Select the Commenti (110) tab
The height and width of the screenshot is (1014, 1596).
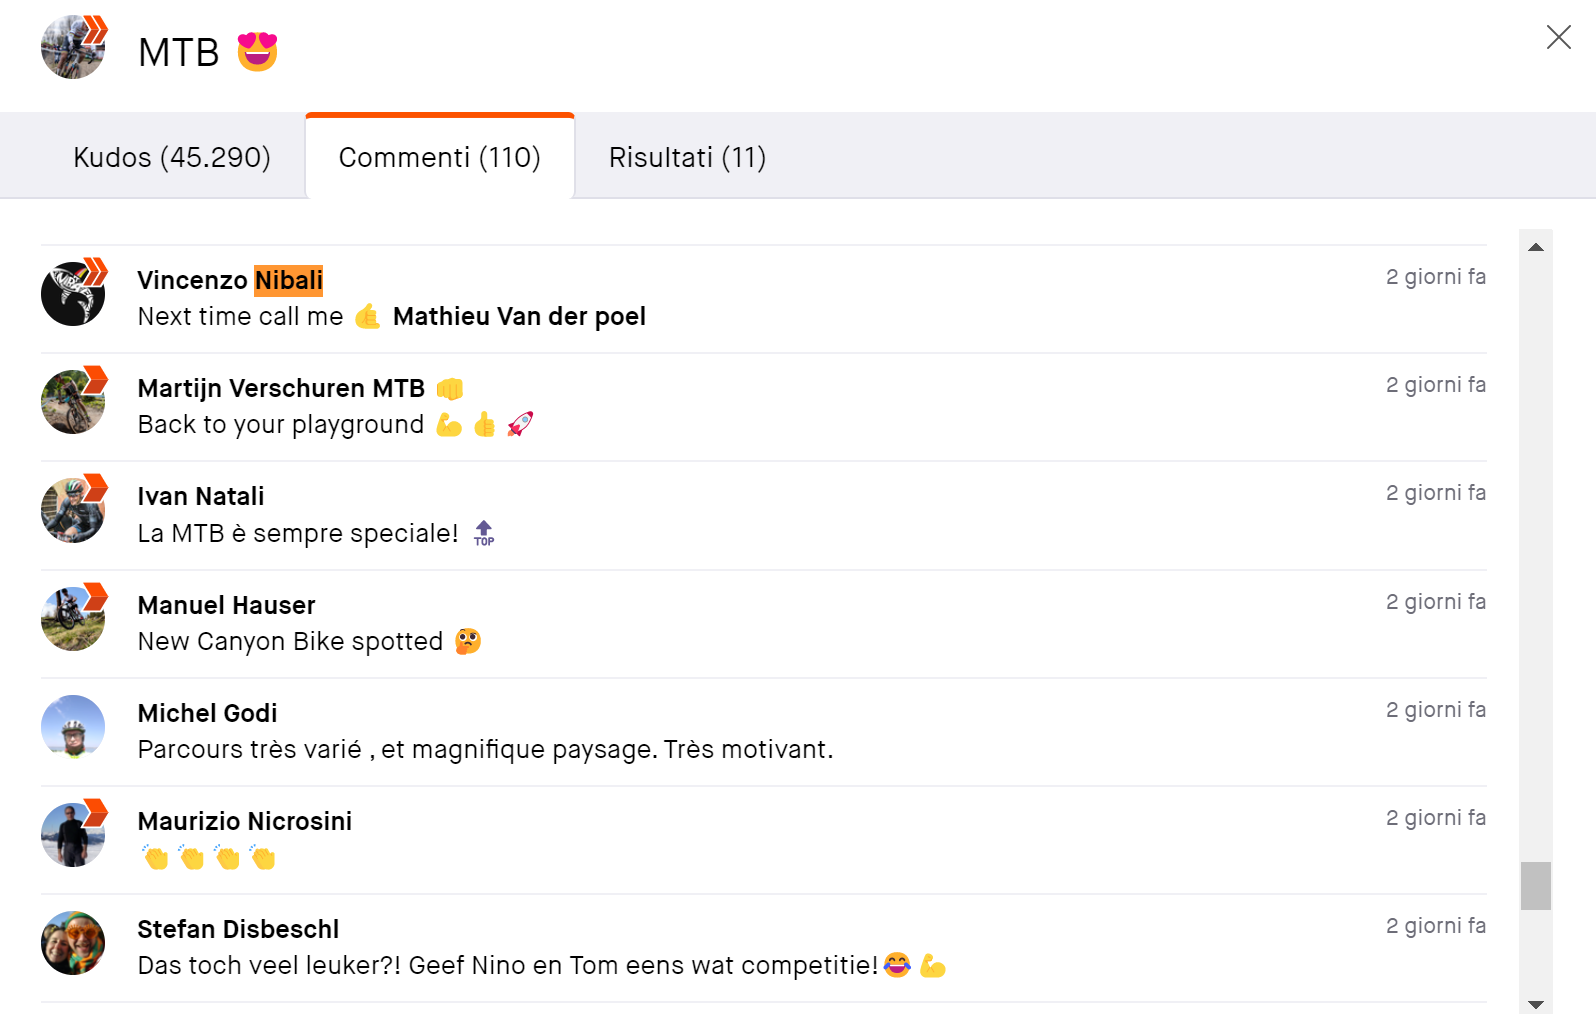point(439,158)
